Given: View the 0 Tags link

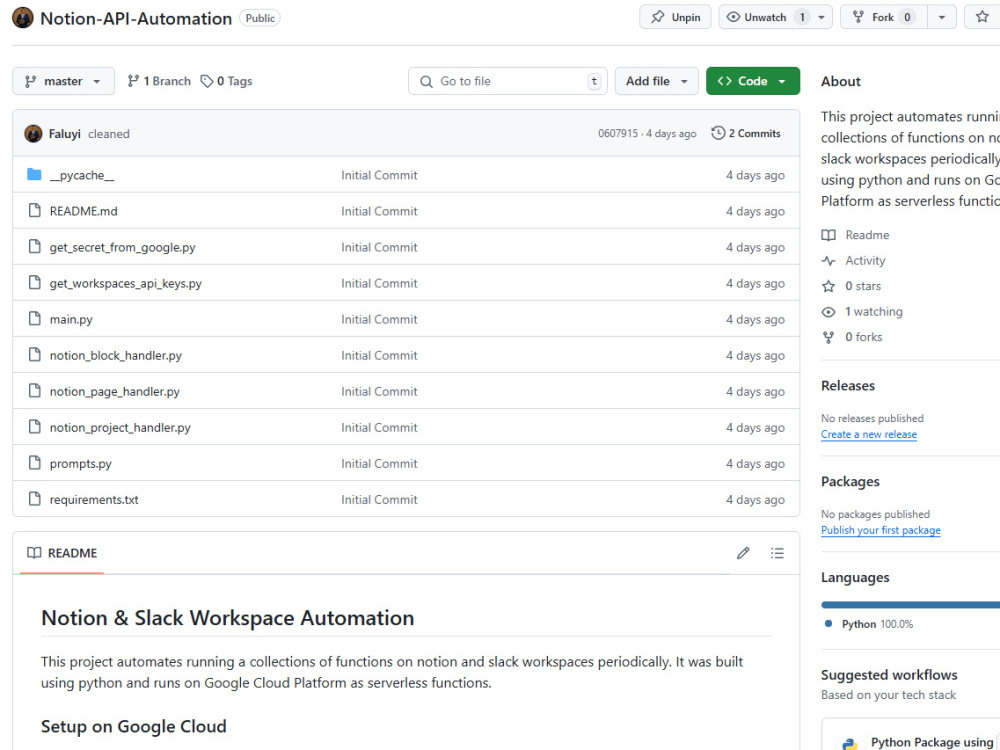Looking at the screenshot, I should [x=226, y=81].
